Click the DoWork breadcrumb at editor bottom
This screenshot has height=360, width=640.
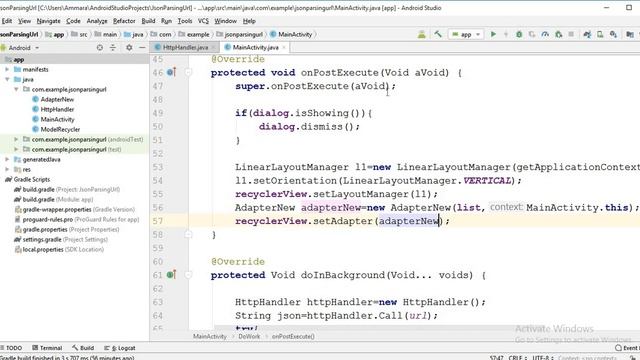tap(249, 337)
